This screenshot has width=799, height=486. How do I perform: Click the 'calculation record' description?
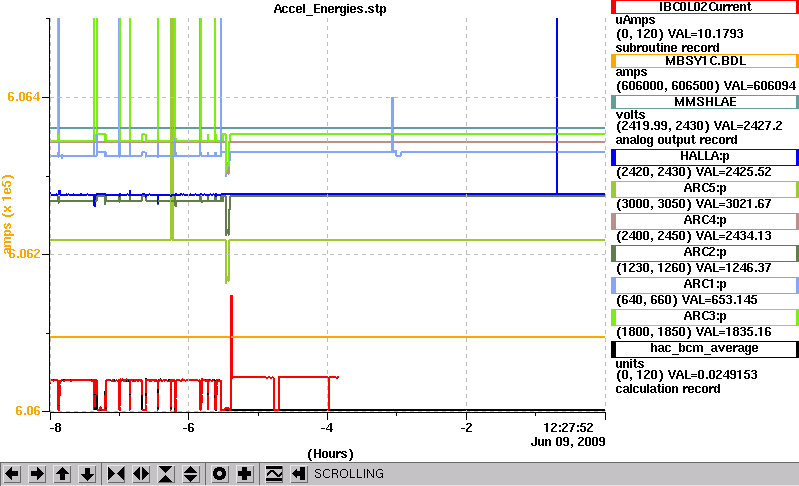coord(668,389)
